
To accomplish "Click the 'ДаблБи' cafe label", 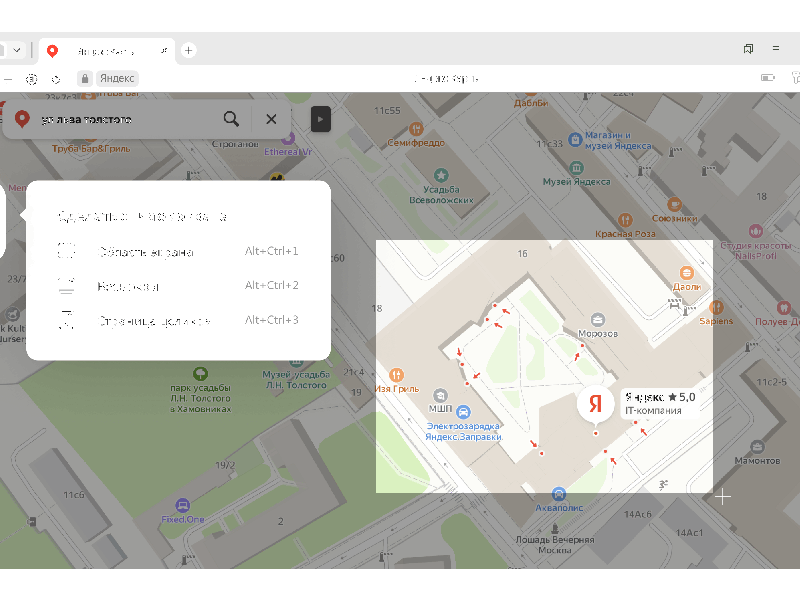I will click(x=531, y=103).
